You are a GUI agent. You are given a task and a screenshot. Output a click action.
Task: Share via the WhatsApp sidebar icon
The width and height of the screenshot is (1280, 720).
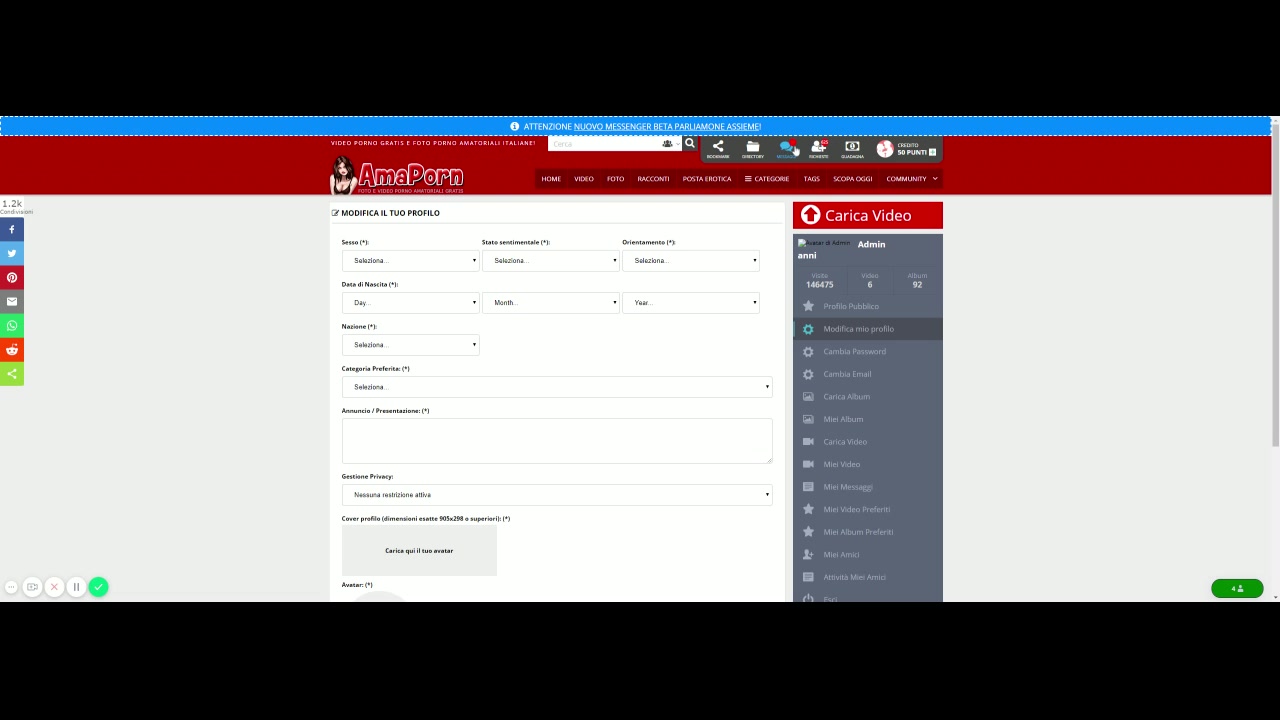point(12,326)
